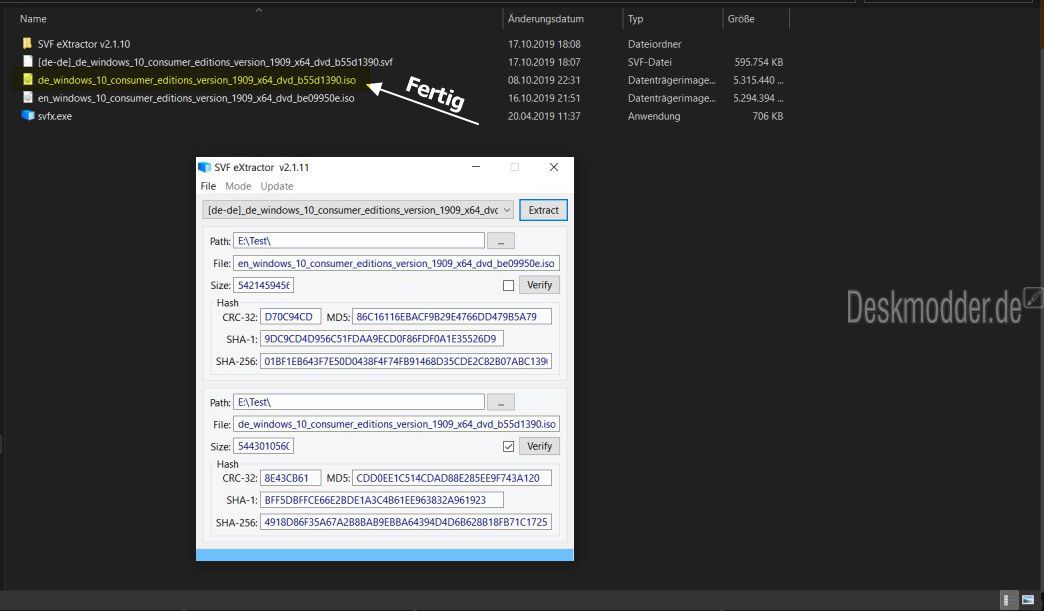
Task: Click the expand icon beside Deskmodder.de image
Action: (x=1033, y=298)
